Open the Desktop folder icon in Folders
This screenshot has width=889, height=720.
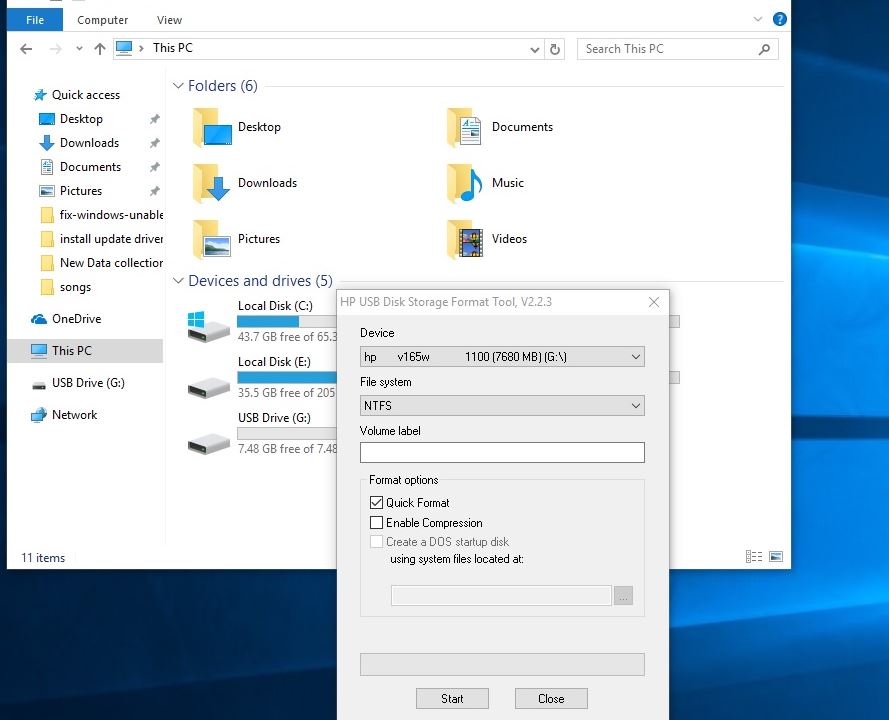pos(212,127)
